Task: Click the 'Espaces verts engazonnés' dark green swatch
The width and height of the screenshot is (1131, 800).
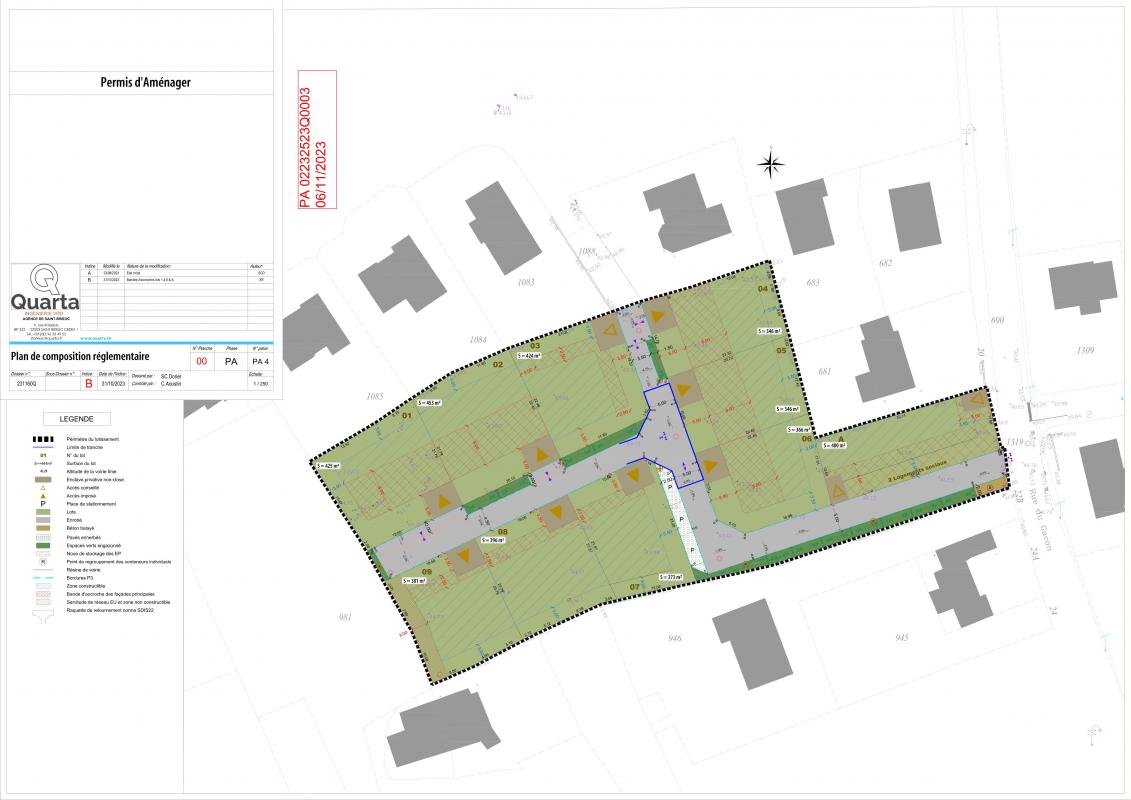Action: pyautogui.click(x=43, y=545)
